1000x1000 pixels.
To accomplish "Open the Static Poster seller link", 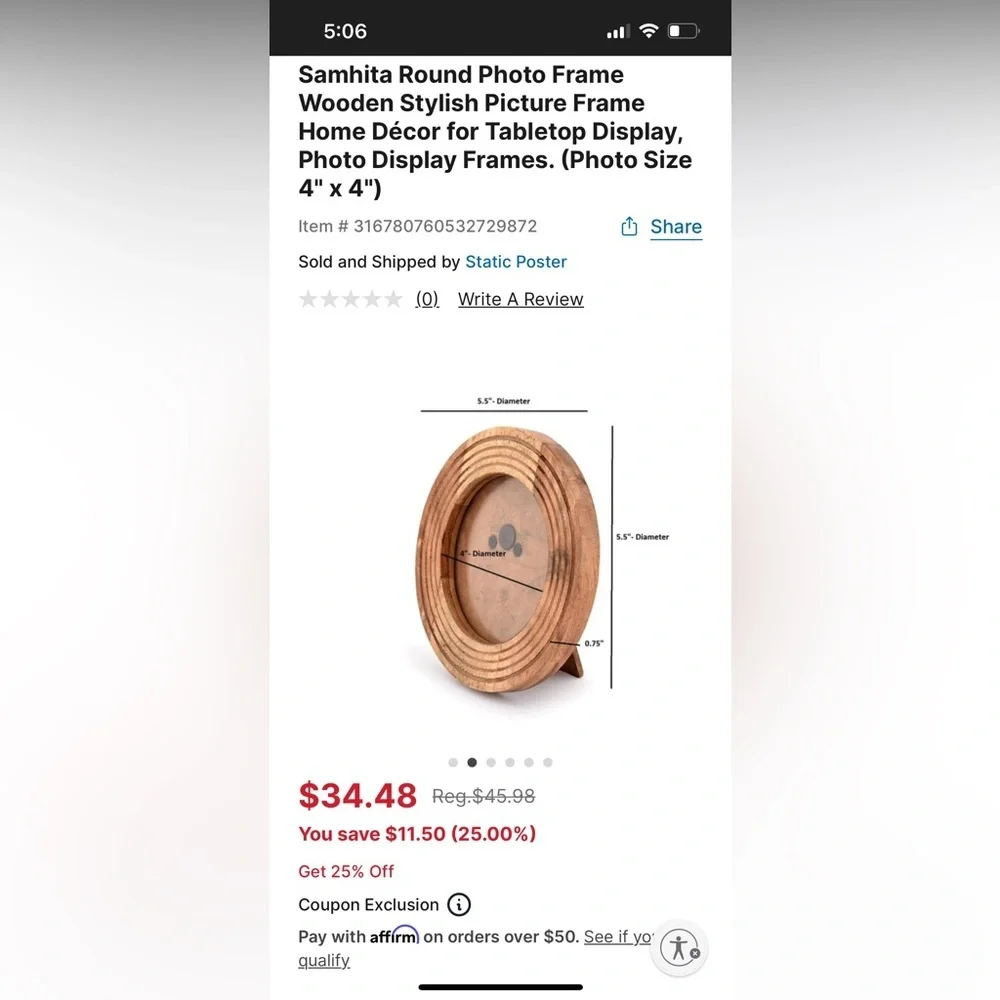I will (x=516, y=261).
